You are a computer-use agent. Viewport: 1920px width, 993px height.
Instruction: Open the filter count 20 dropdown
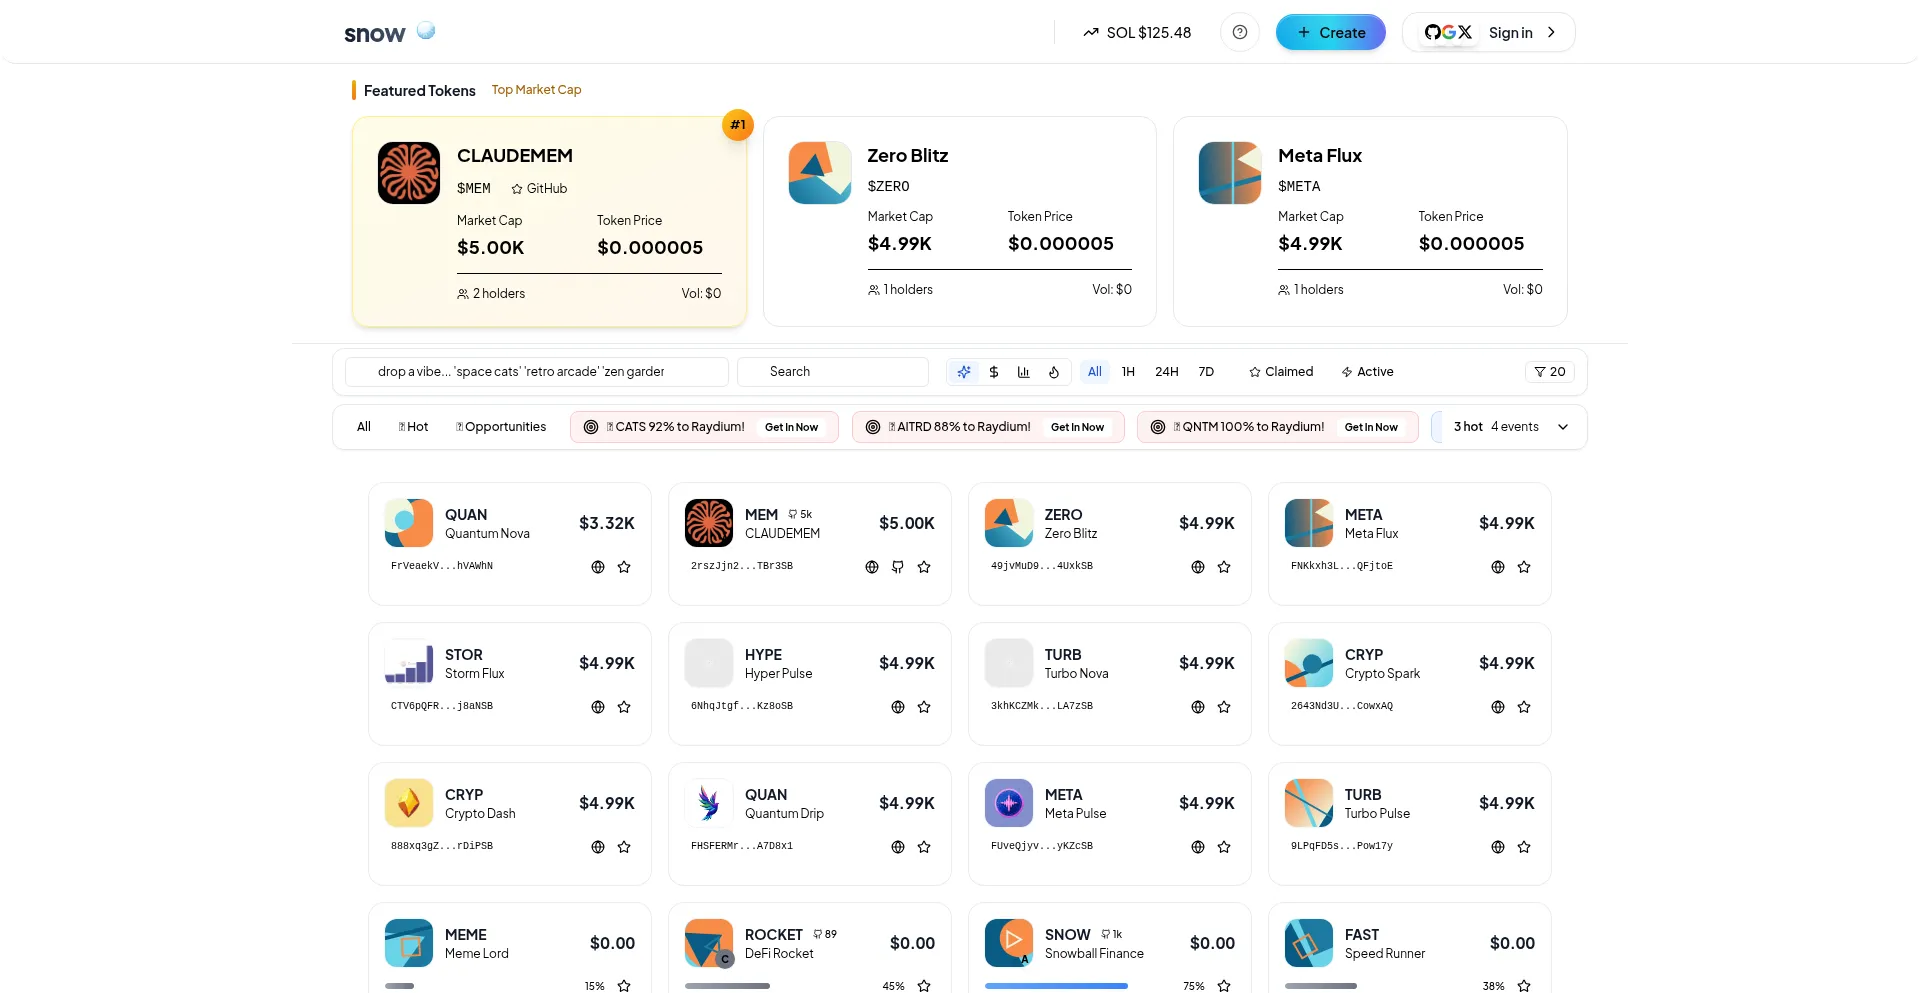[x=1549, y=372]
